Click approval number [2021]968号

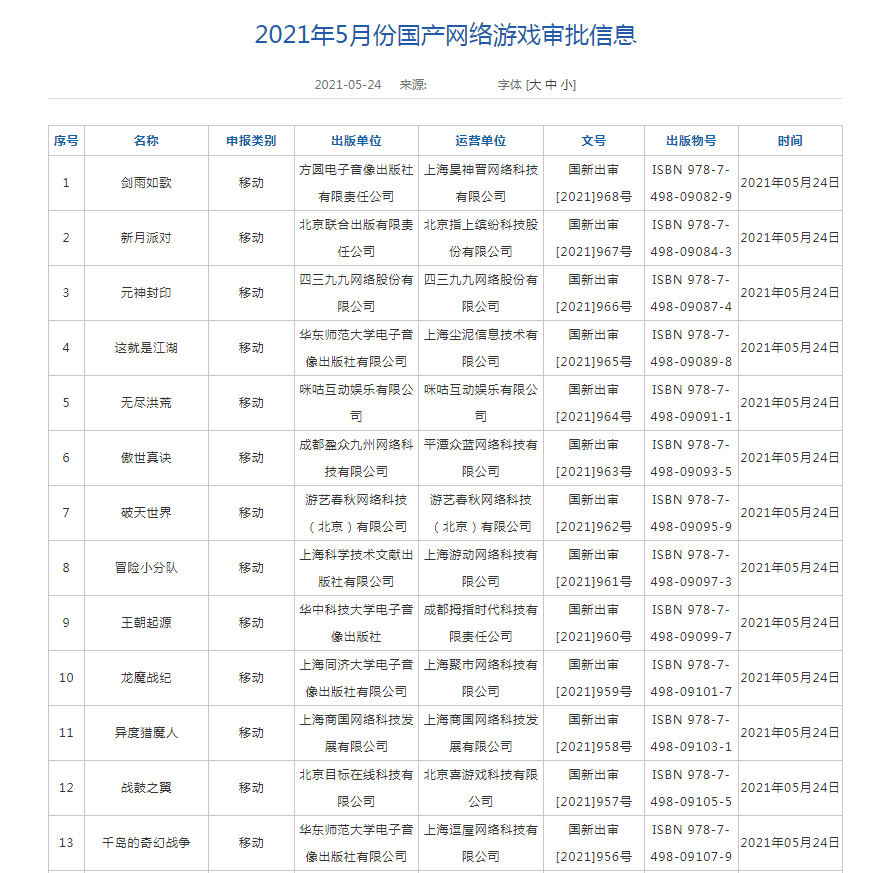click(x=594, y=197)
